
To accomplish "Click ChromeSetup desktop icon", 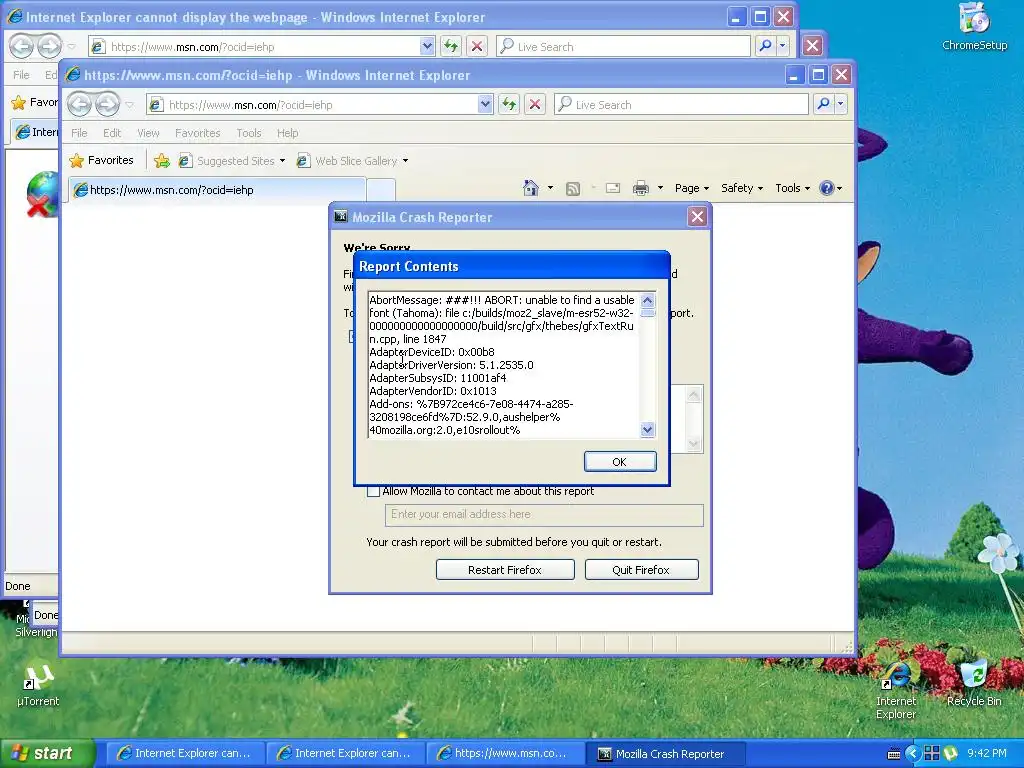I will 974,26.
